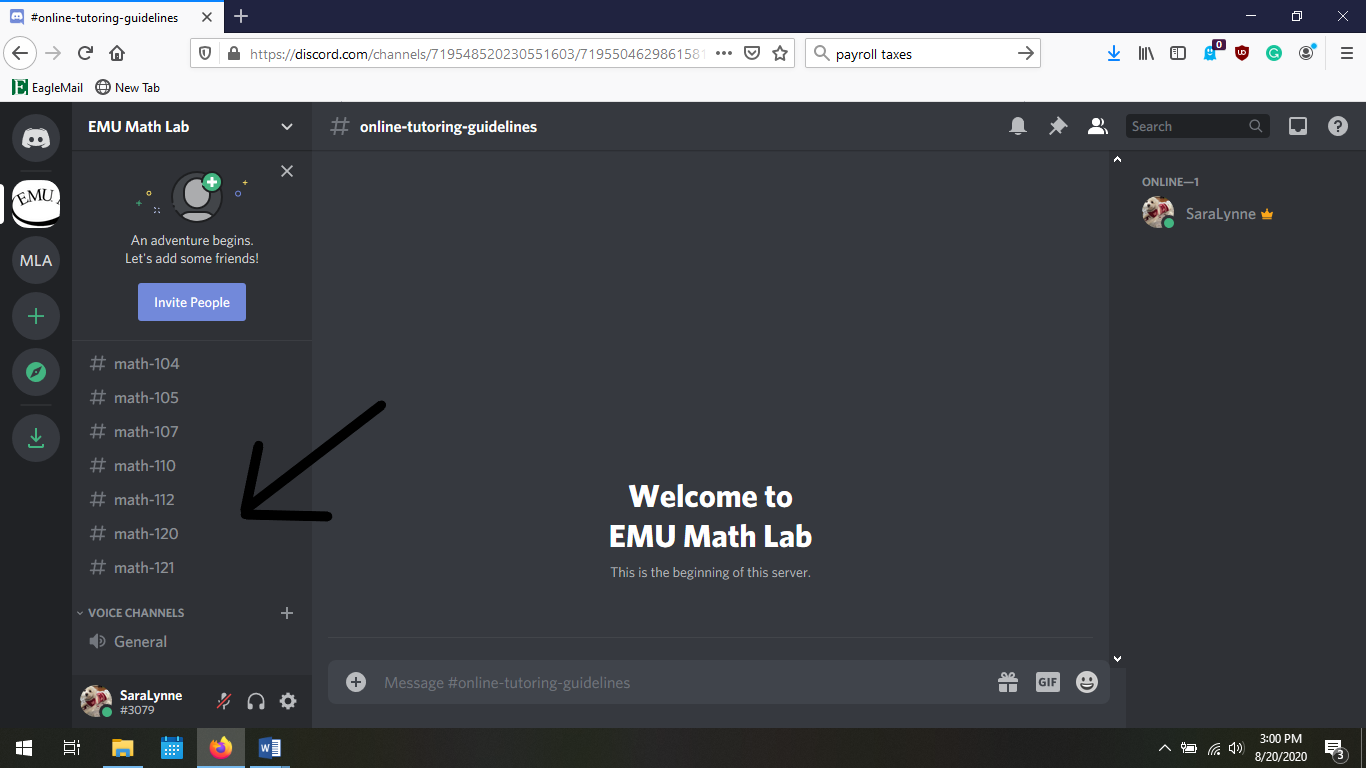
Task: Open the math-120 channel
Action: (192, 534)
